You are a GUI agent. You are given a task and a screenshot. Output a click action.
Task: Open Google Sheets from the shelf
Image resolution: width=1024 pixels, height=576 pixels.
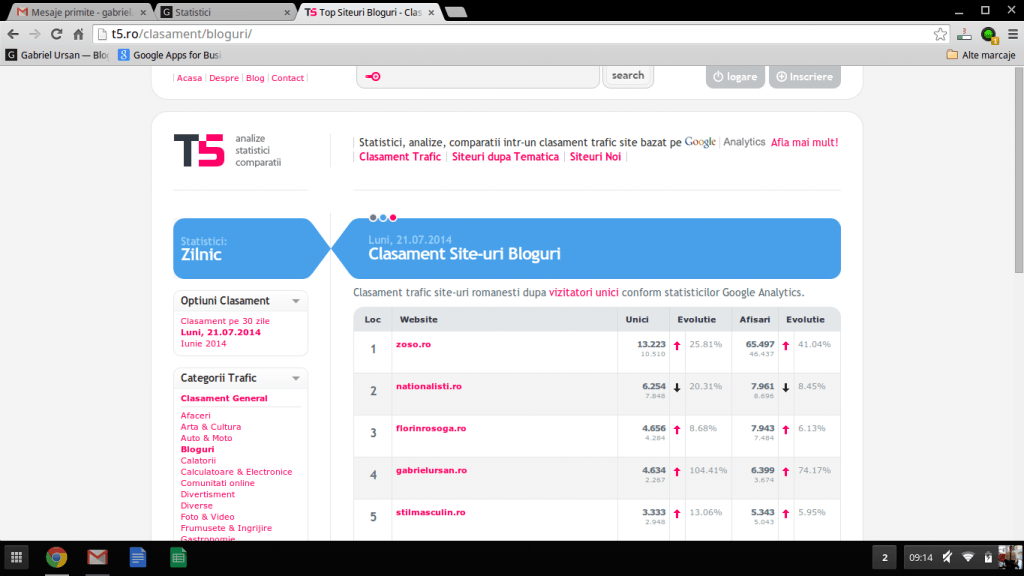click(x=178, y=557)
